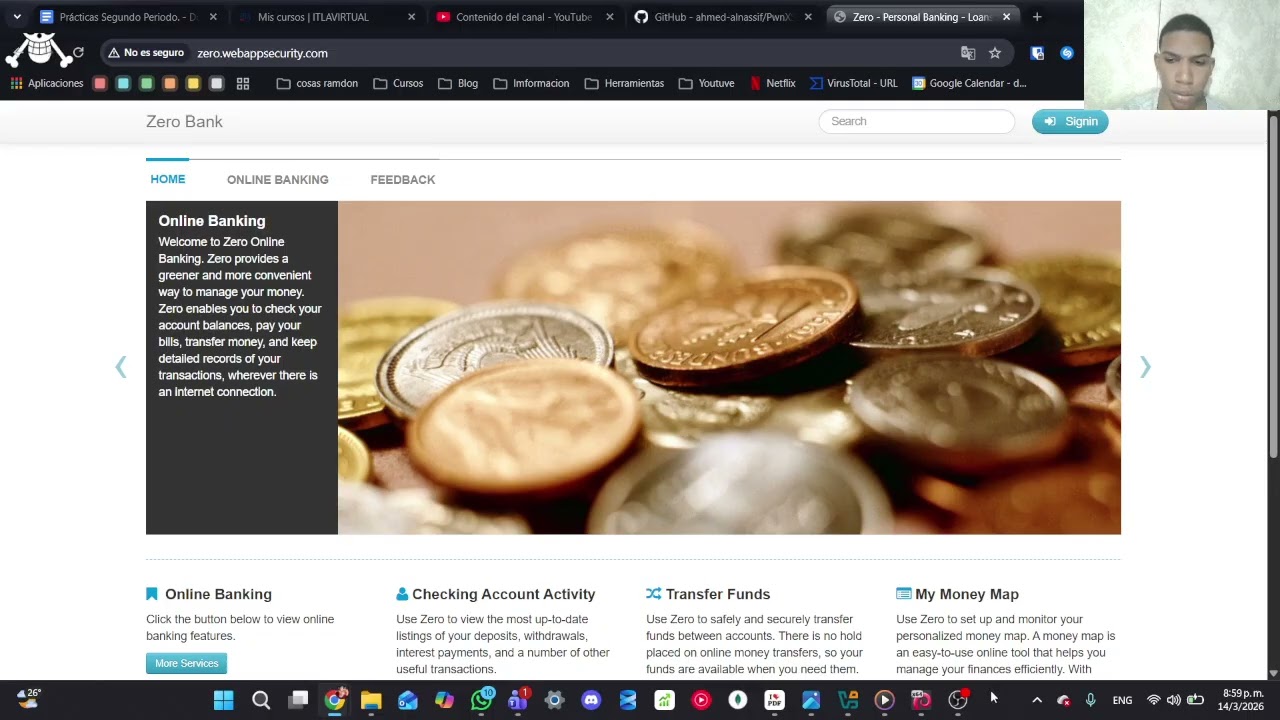Switch to Prácticas Segundo Periodo browser tab
This screenshot has height=720, width=1280.
(128, 17)
